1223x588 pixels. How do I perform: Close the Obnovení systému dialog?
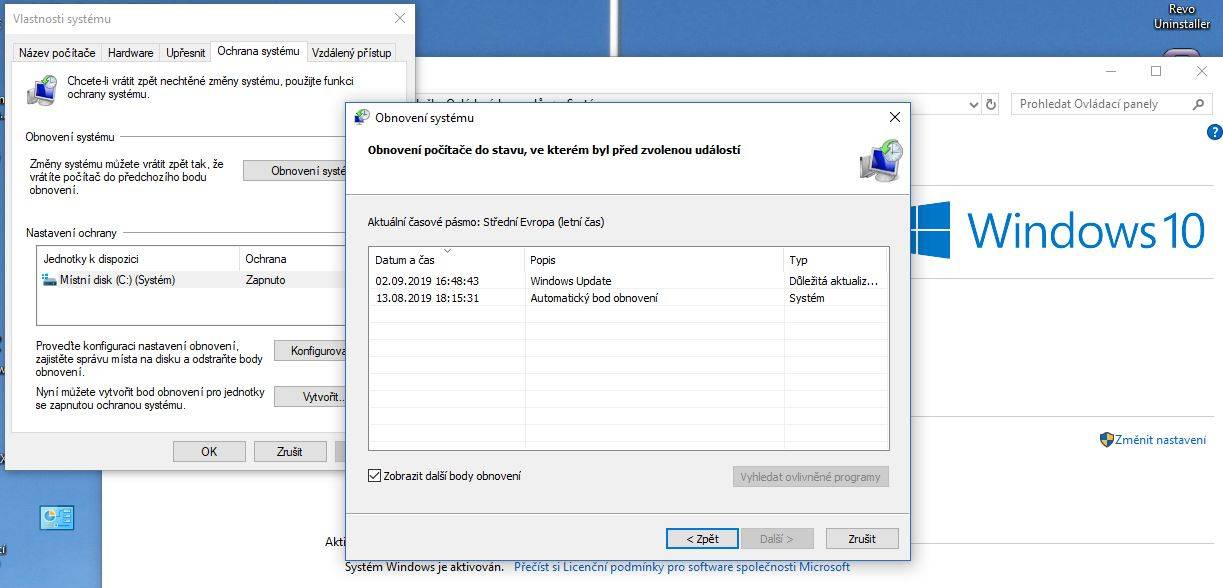pyautogui.click(x=895, y=117)
